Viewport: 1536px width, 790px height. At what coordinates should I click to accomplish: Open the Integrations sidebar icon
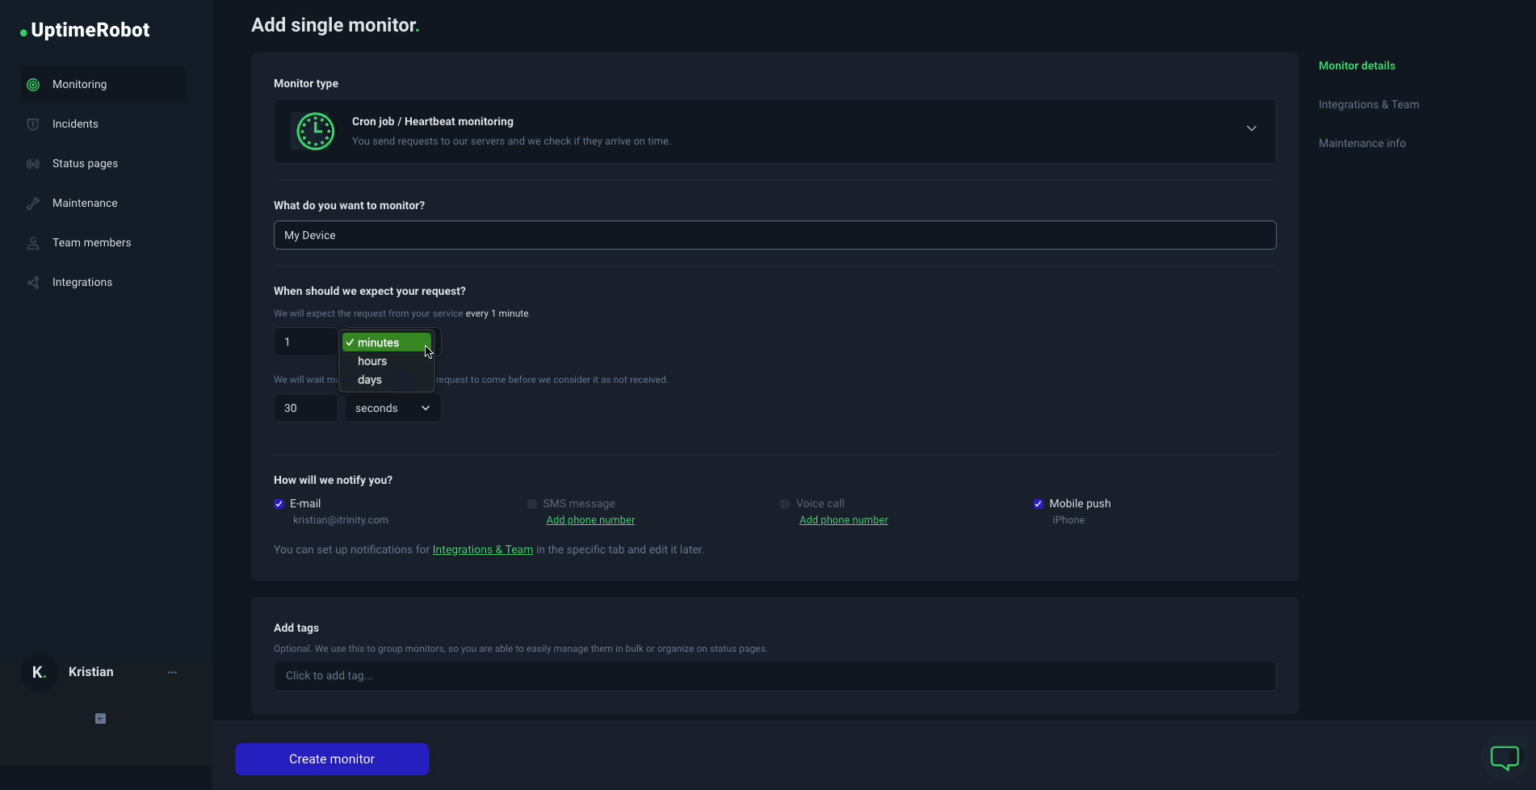click(33, 281)
